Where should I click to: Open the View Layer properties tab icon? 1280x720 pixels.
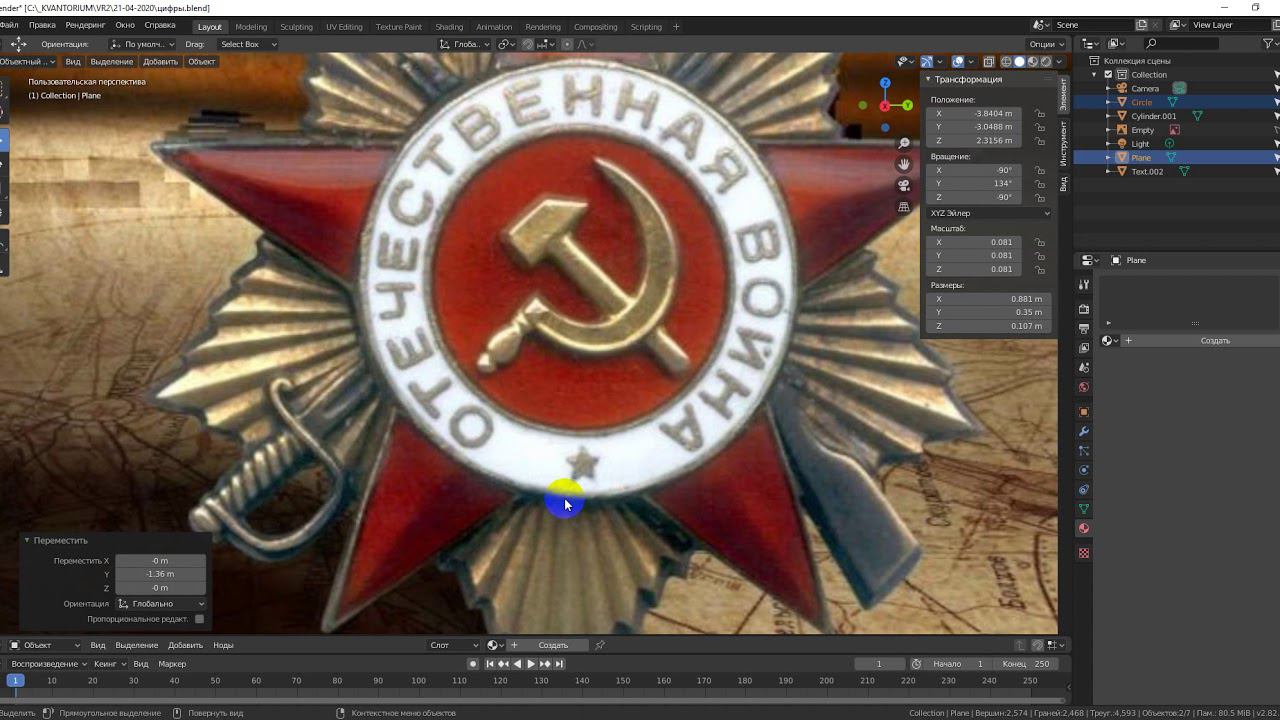pyautogui.click(x=1084, y=348)
